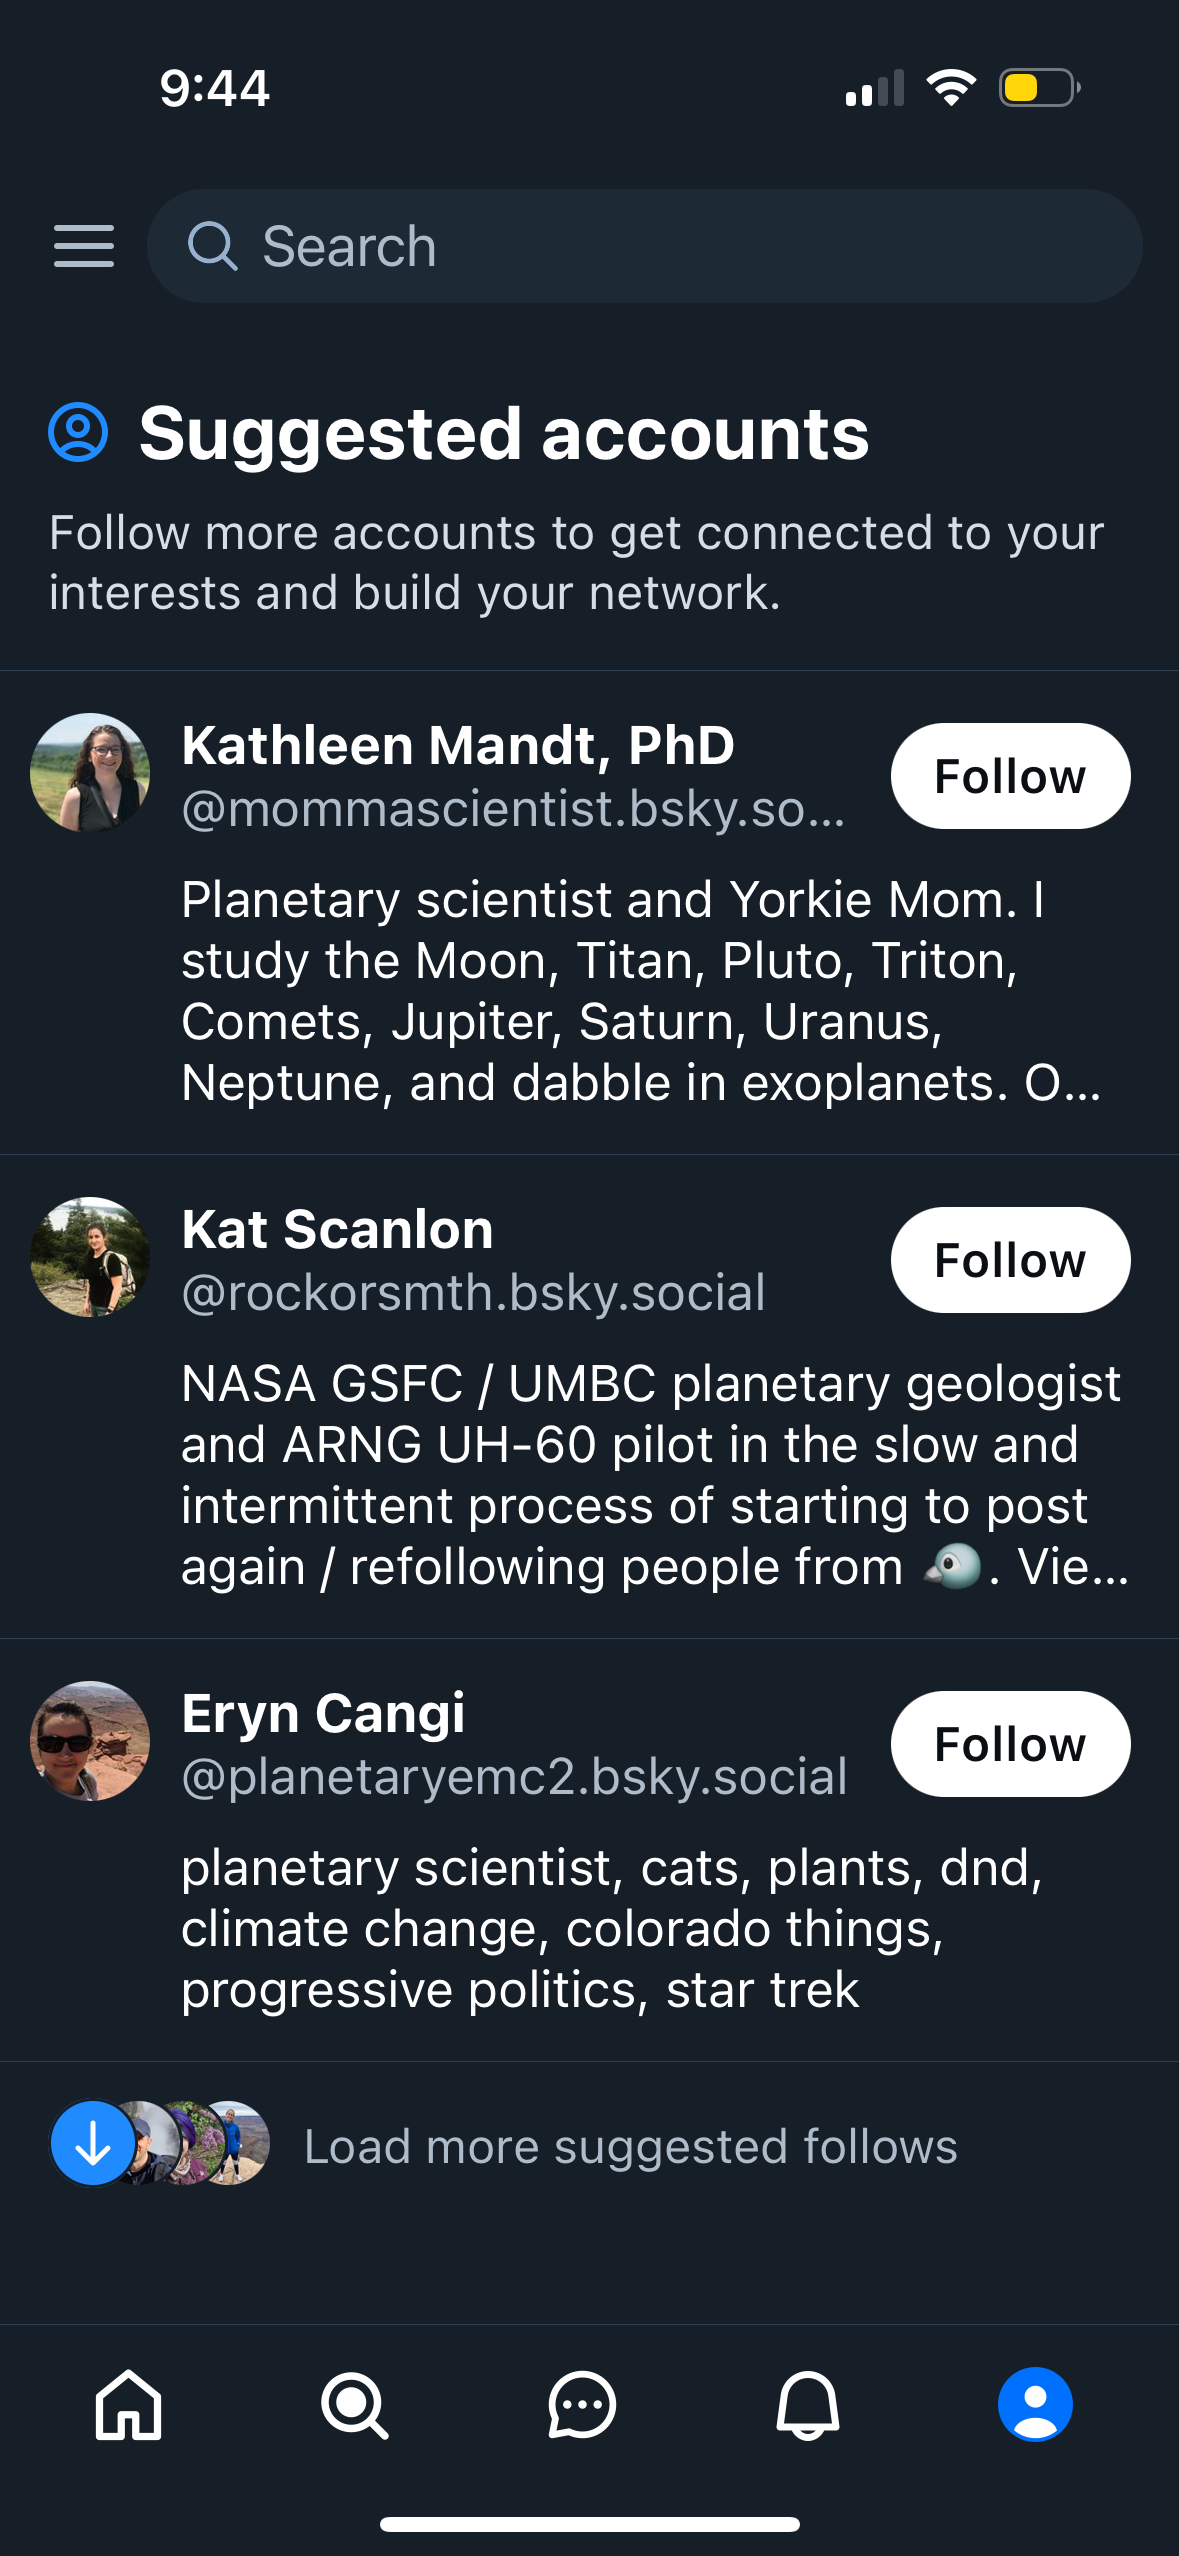Tap Kat Scanlon's avatar photo
This screenshot has height=2556, width=1179.
click(90, 1256)
